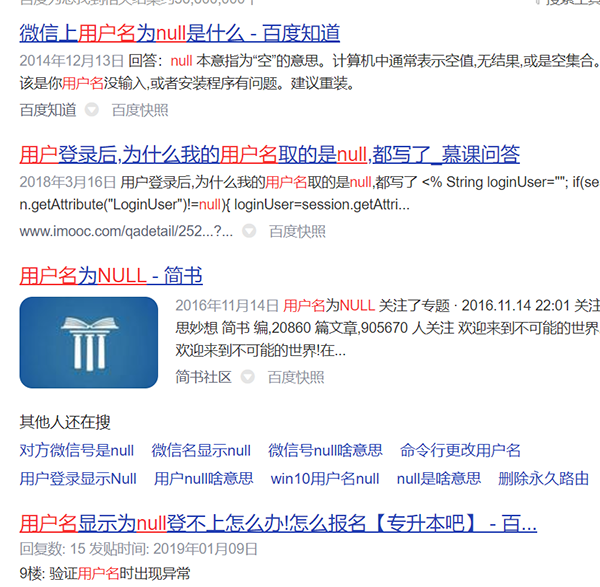Search related query 用户登录显示Null
The height and width of the screenshot is (587, 600).
pyautogui.click(x=78, y=479)
